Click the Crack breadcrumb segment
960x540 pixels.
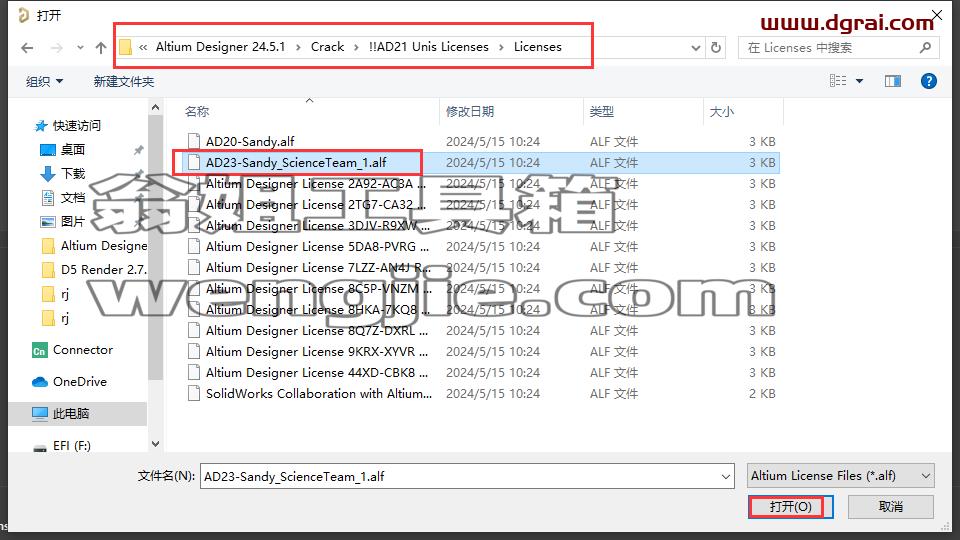[x=328, y=47]
